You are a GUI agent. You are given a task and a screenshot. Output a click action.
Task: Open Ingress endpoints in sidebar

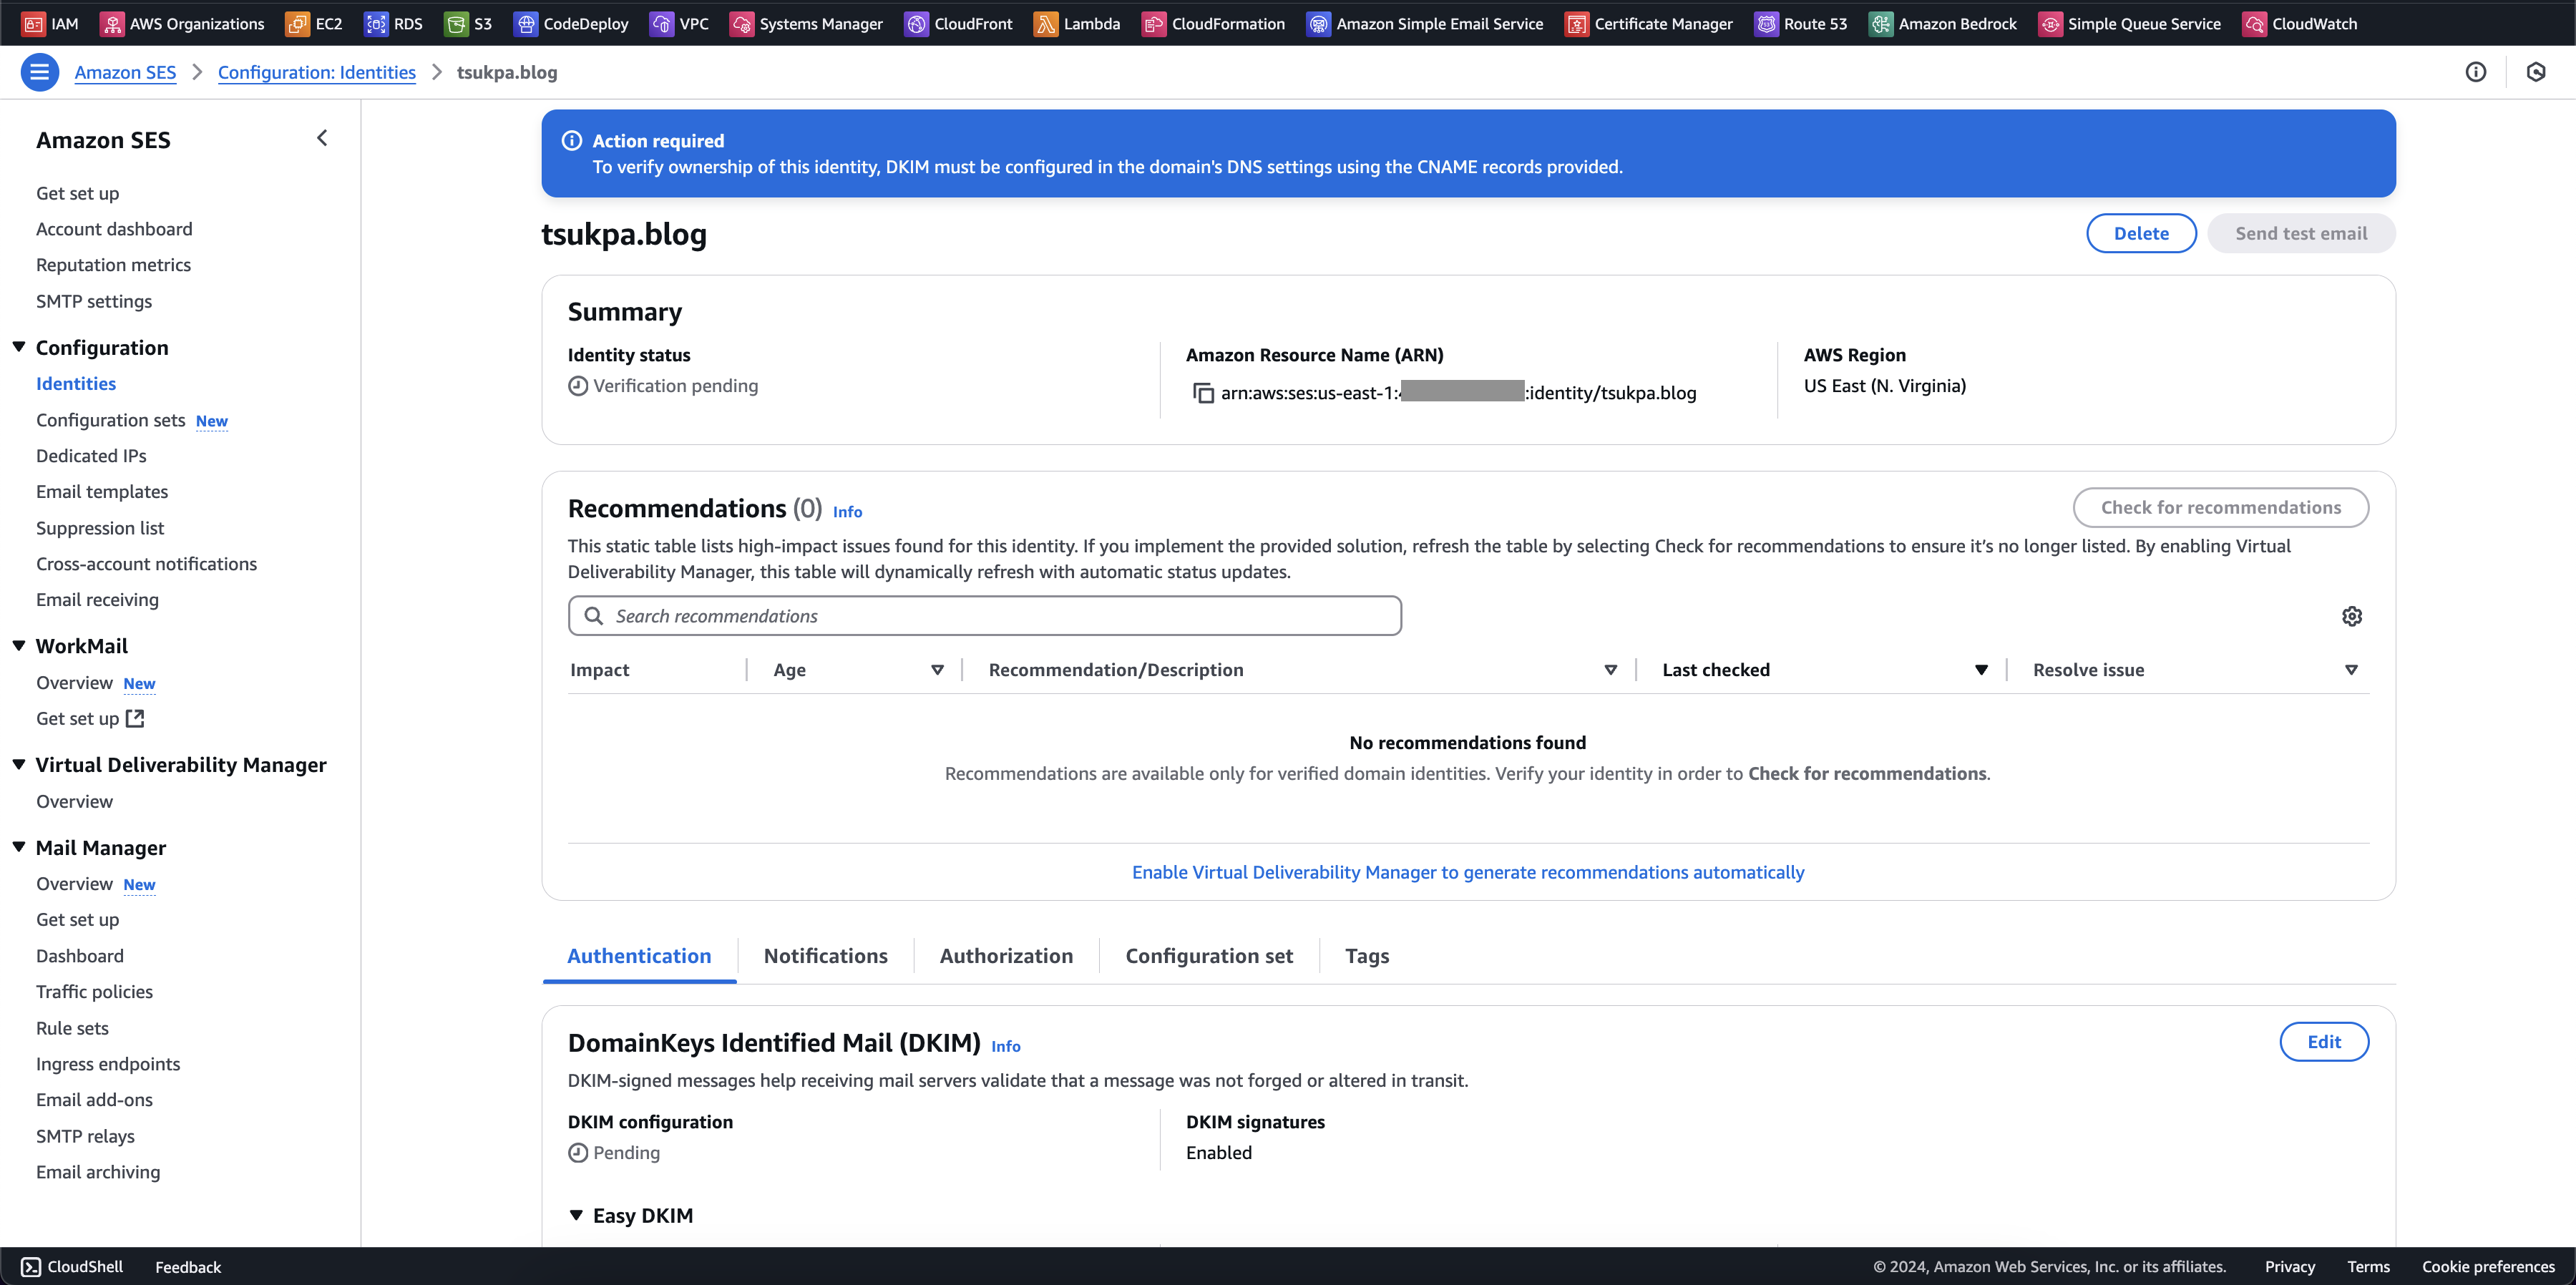[x=108, y=1064]
